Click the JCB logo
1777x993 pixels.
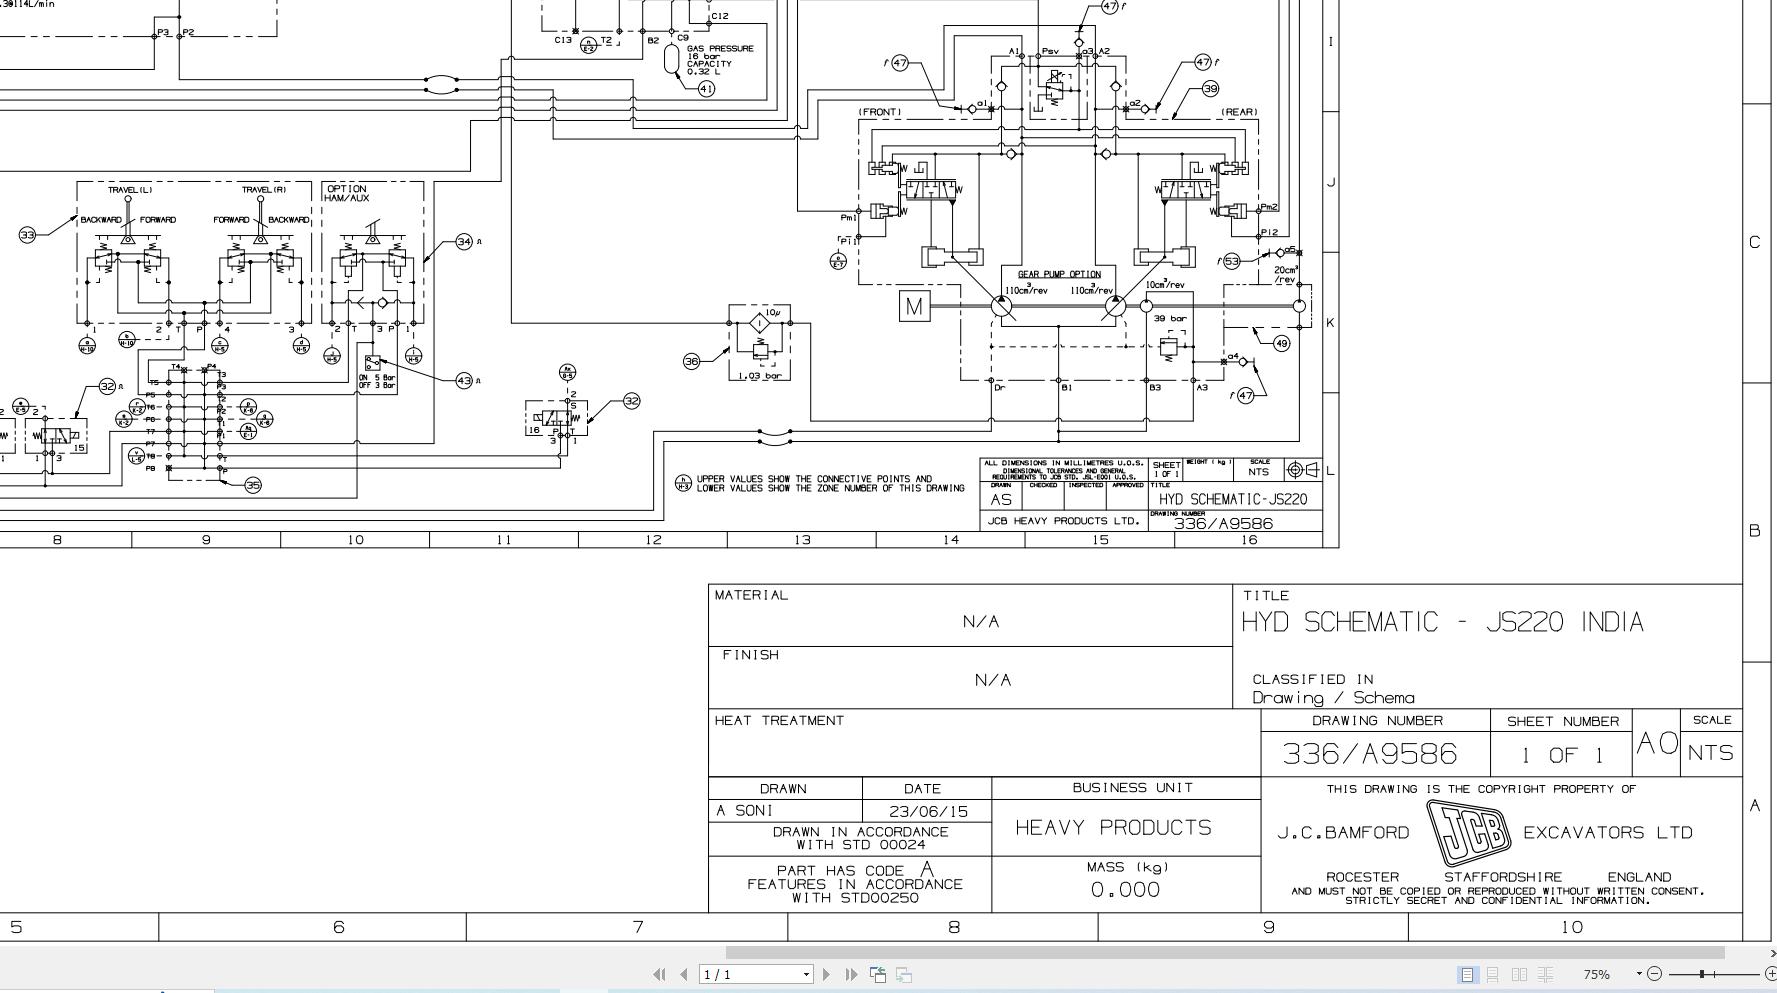(x=1468, y=832)
